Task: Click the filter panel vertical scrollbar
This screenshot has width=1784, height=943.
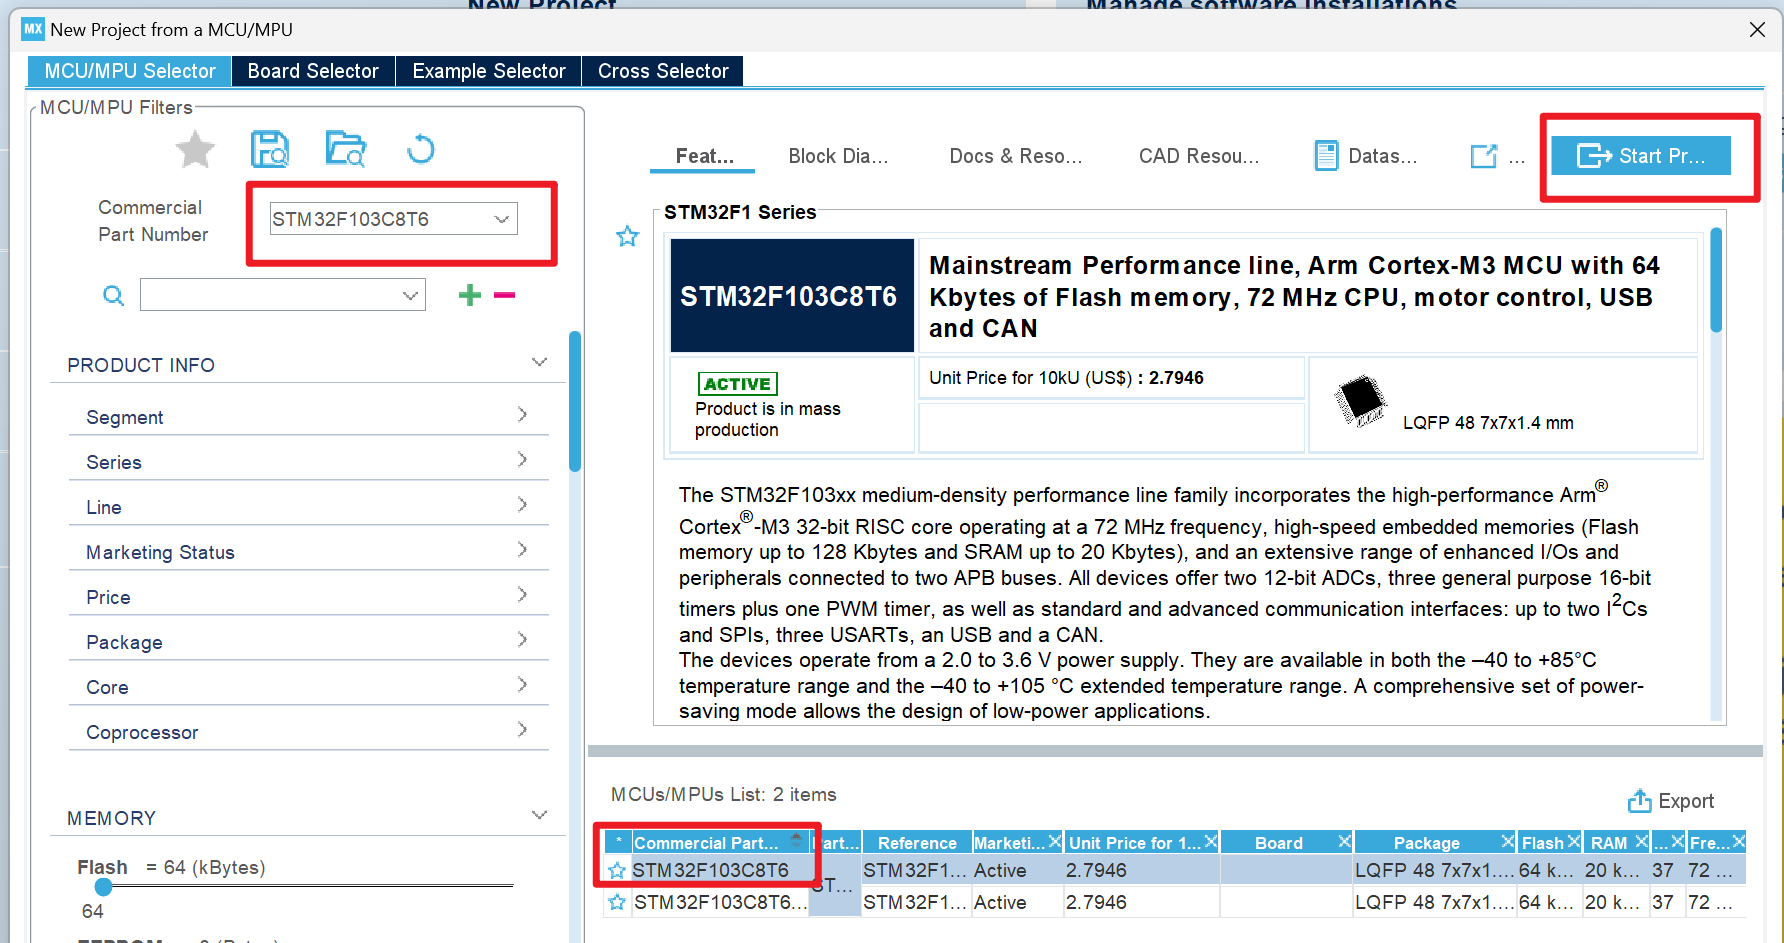Action: tap(575, 400)
